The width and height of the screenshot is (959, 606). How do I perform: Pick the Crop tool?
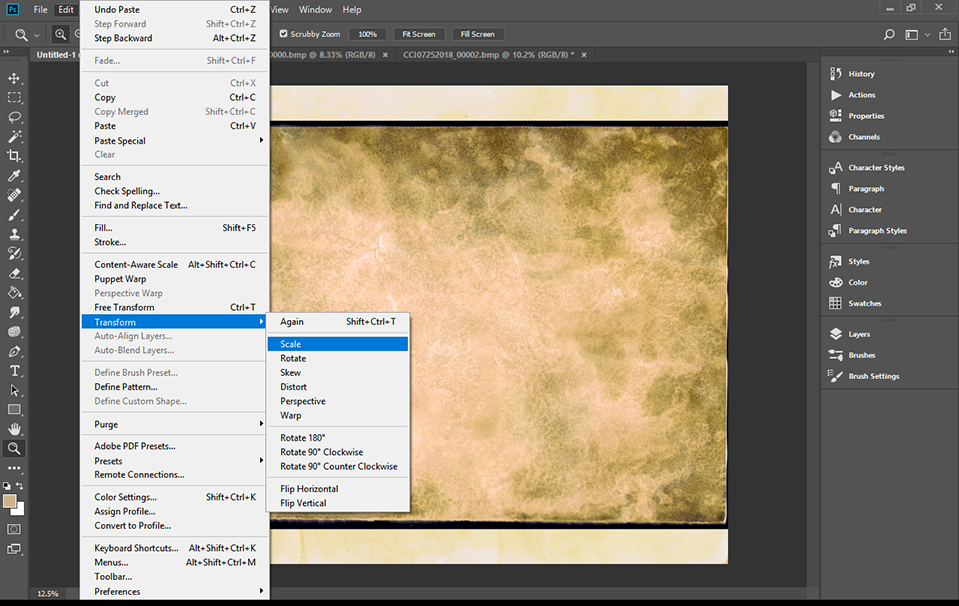pos(14,156)
